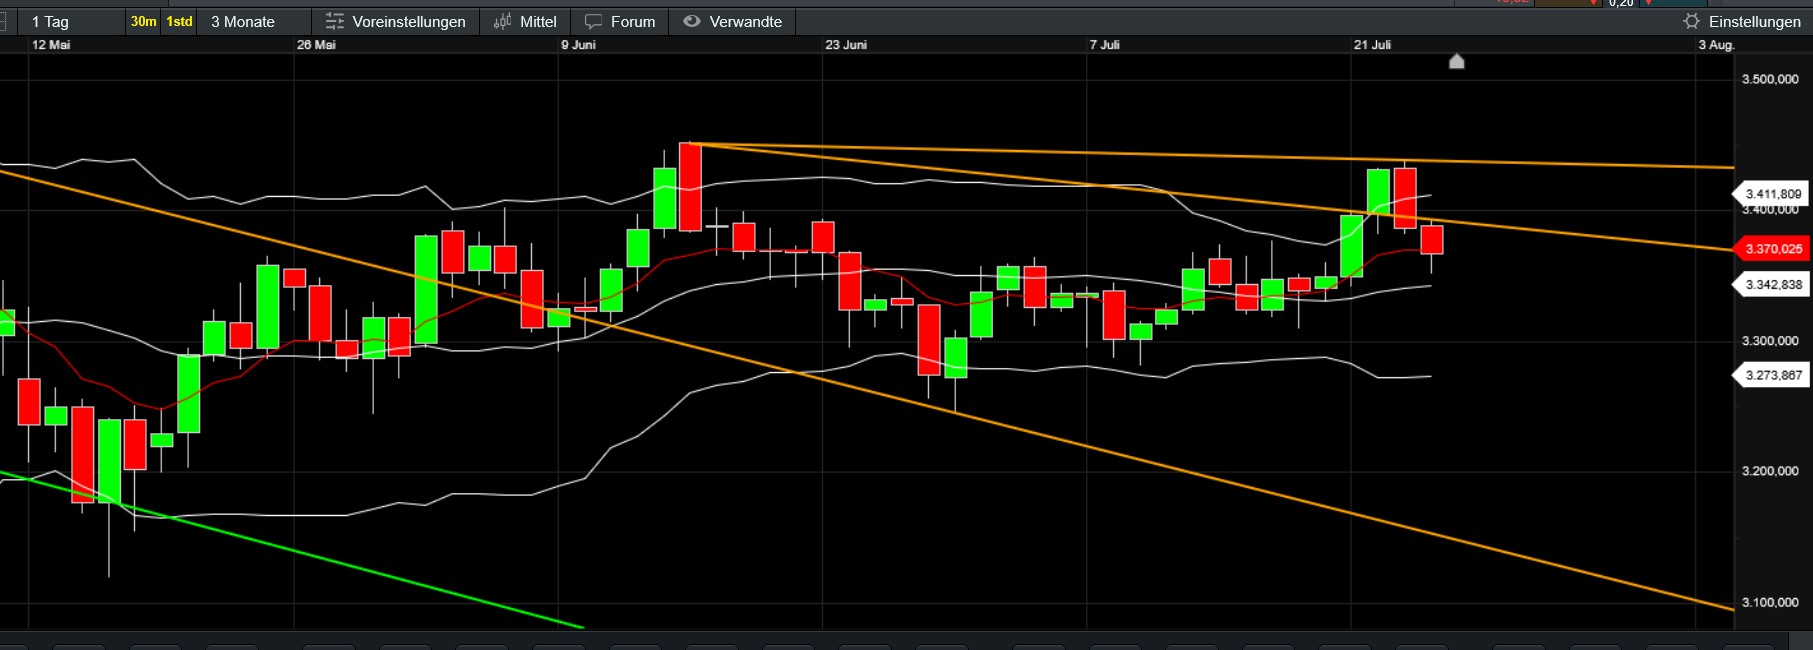Viewport: 1813px width, 650px height.
Task: Click the grey home marker on time axis
Action: (1457, 62)
